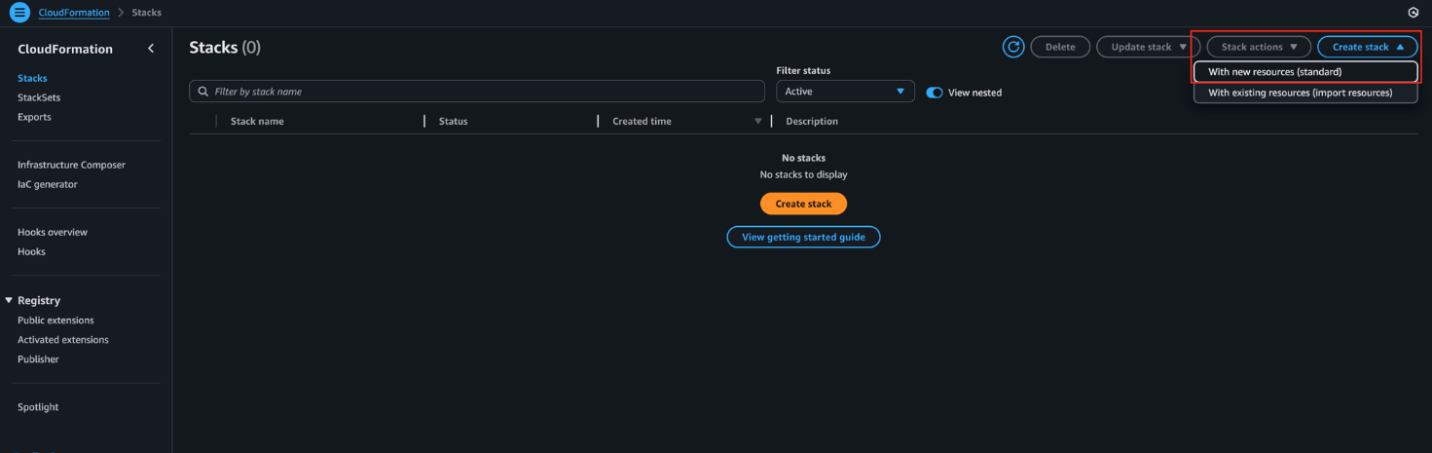The width and height of the screenshot is (1432, 453).
Task: Click the Registry section heading
Action: [39, 300]
